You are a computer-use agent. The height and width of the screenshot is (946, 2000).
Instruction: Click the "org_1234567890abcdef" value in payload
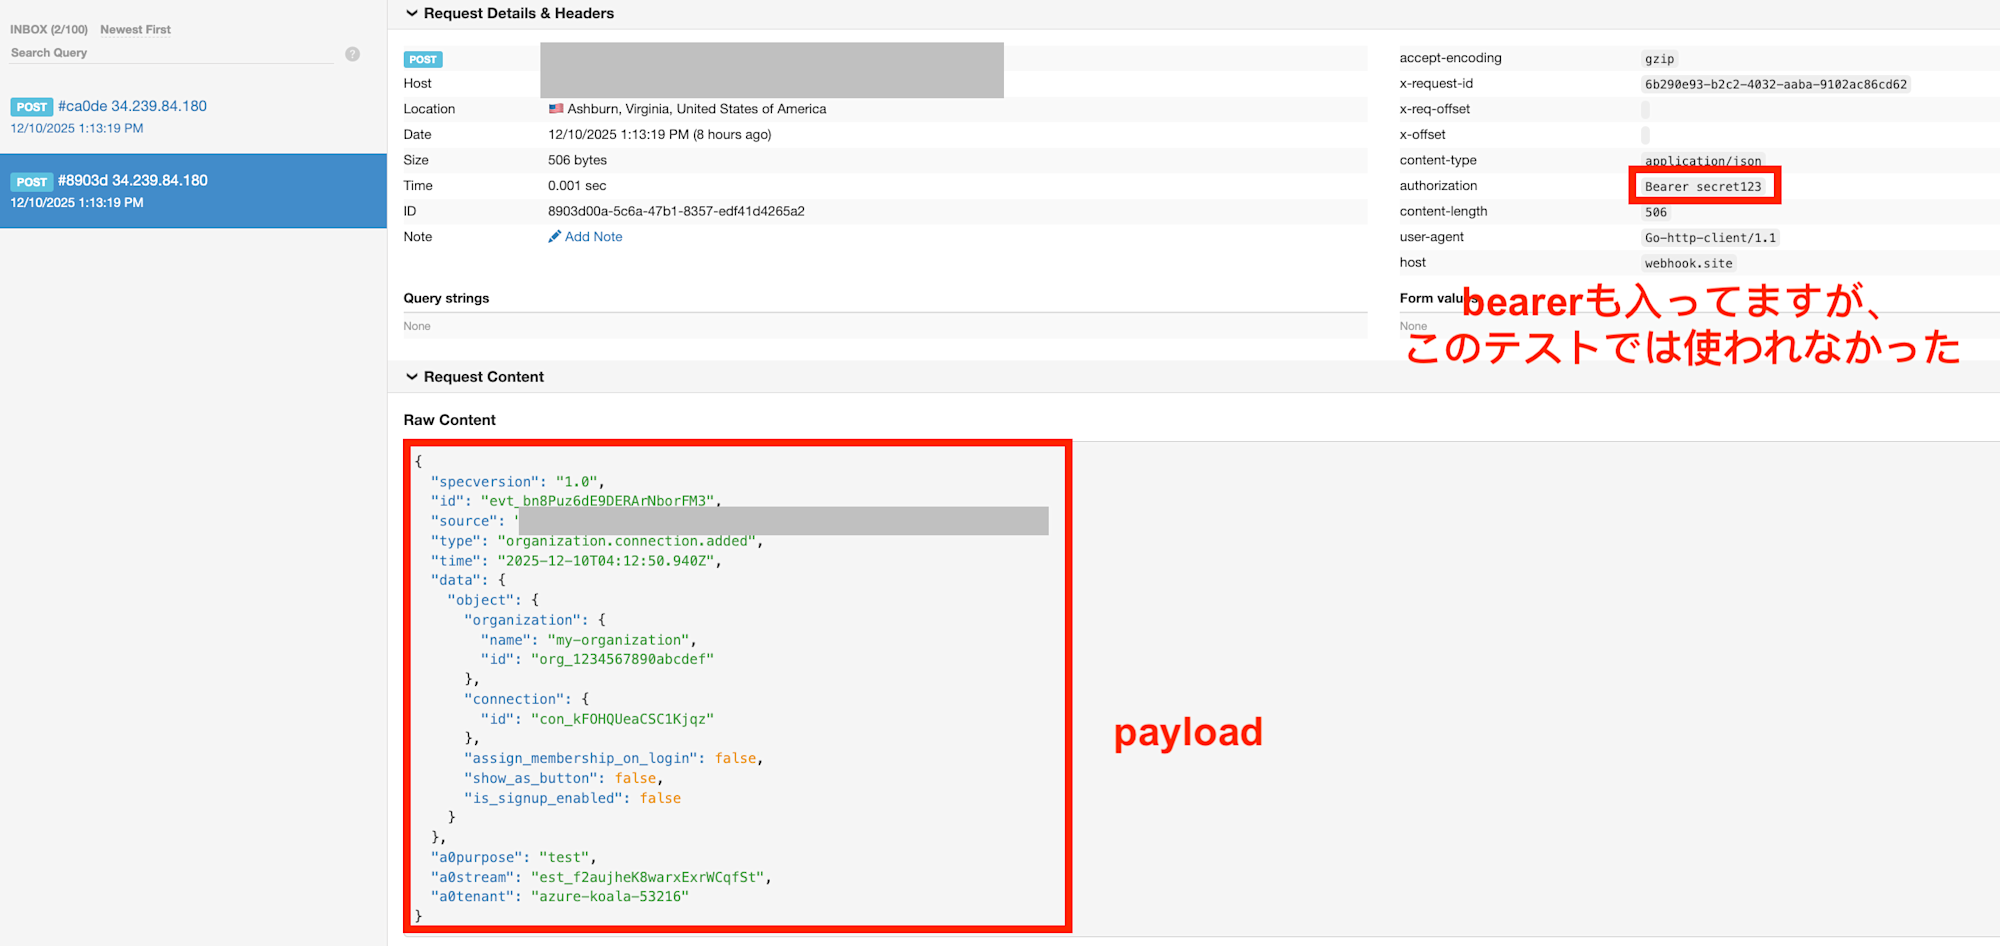point(622,660)
